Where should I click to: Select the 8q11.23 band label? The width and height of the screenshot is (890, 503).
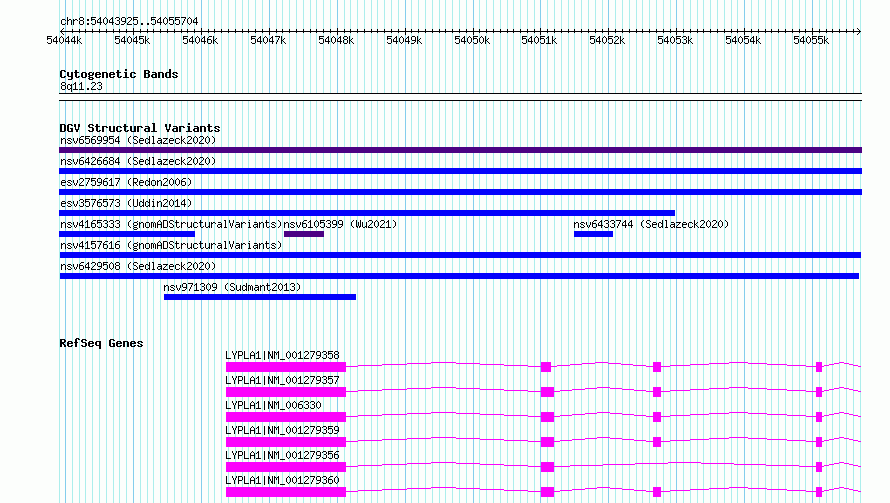81,86
